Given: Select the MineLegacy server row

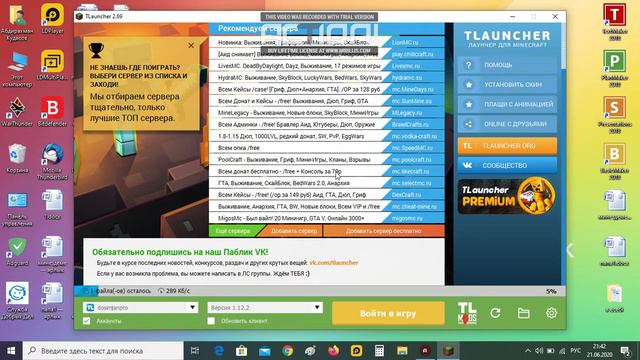Looking at the screenshot, I should pyautogui.click(x=327, y=113).
